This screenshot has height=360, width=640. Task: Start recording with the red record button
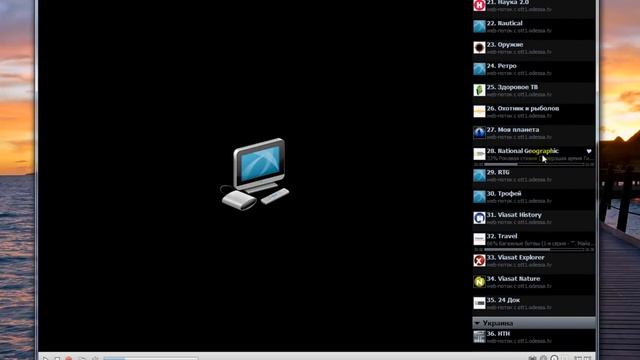(69, 358)
